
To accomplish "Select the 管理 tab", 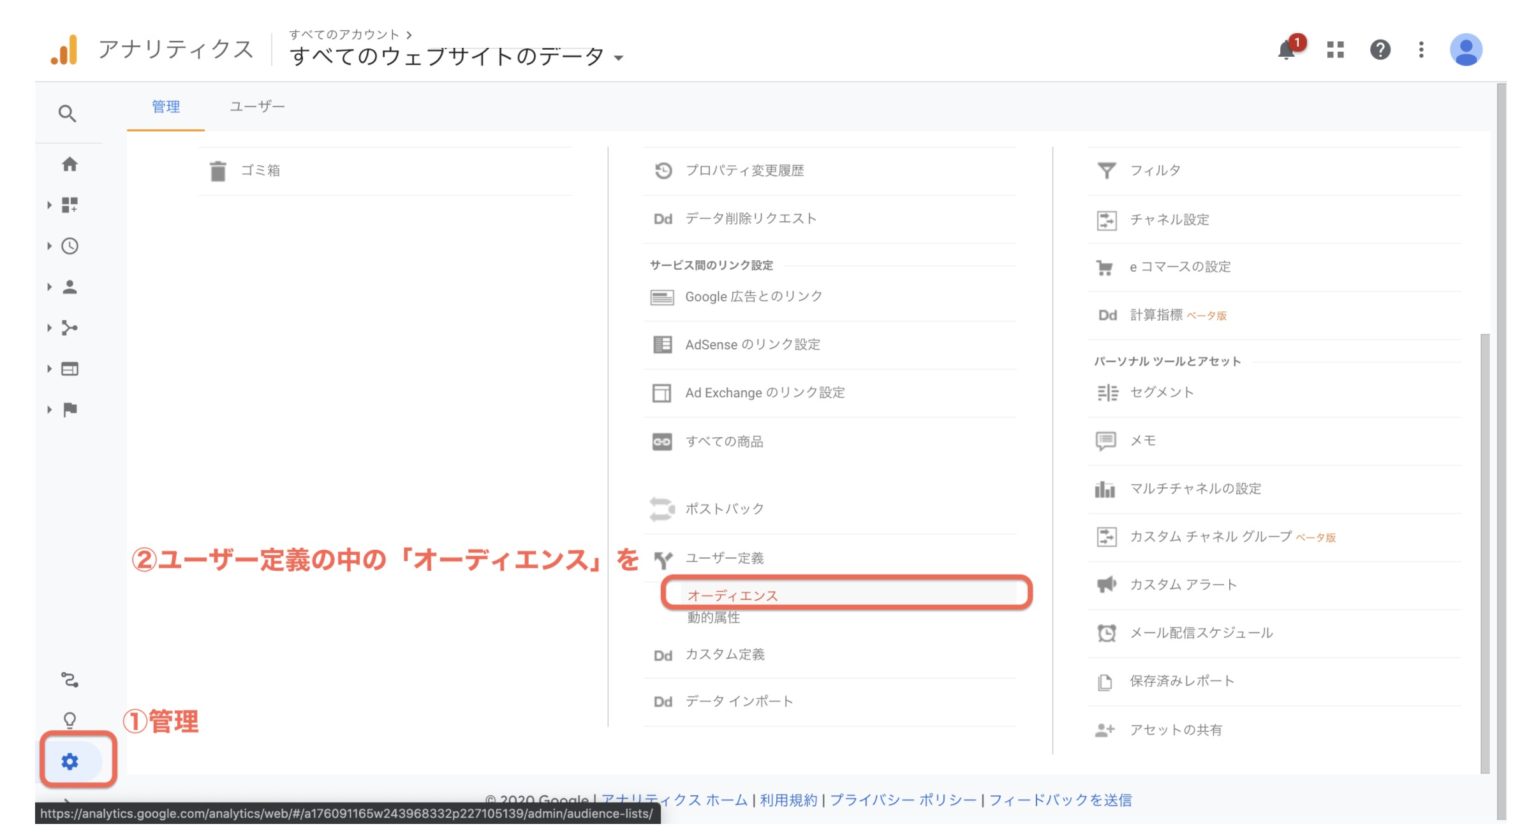I will (x=166, y=107).
